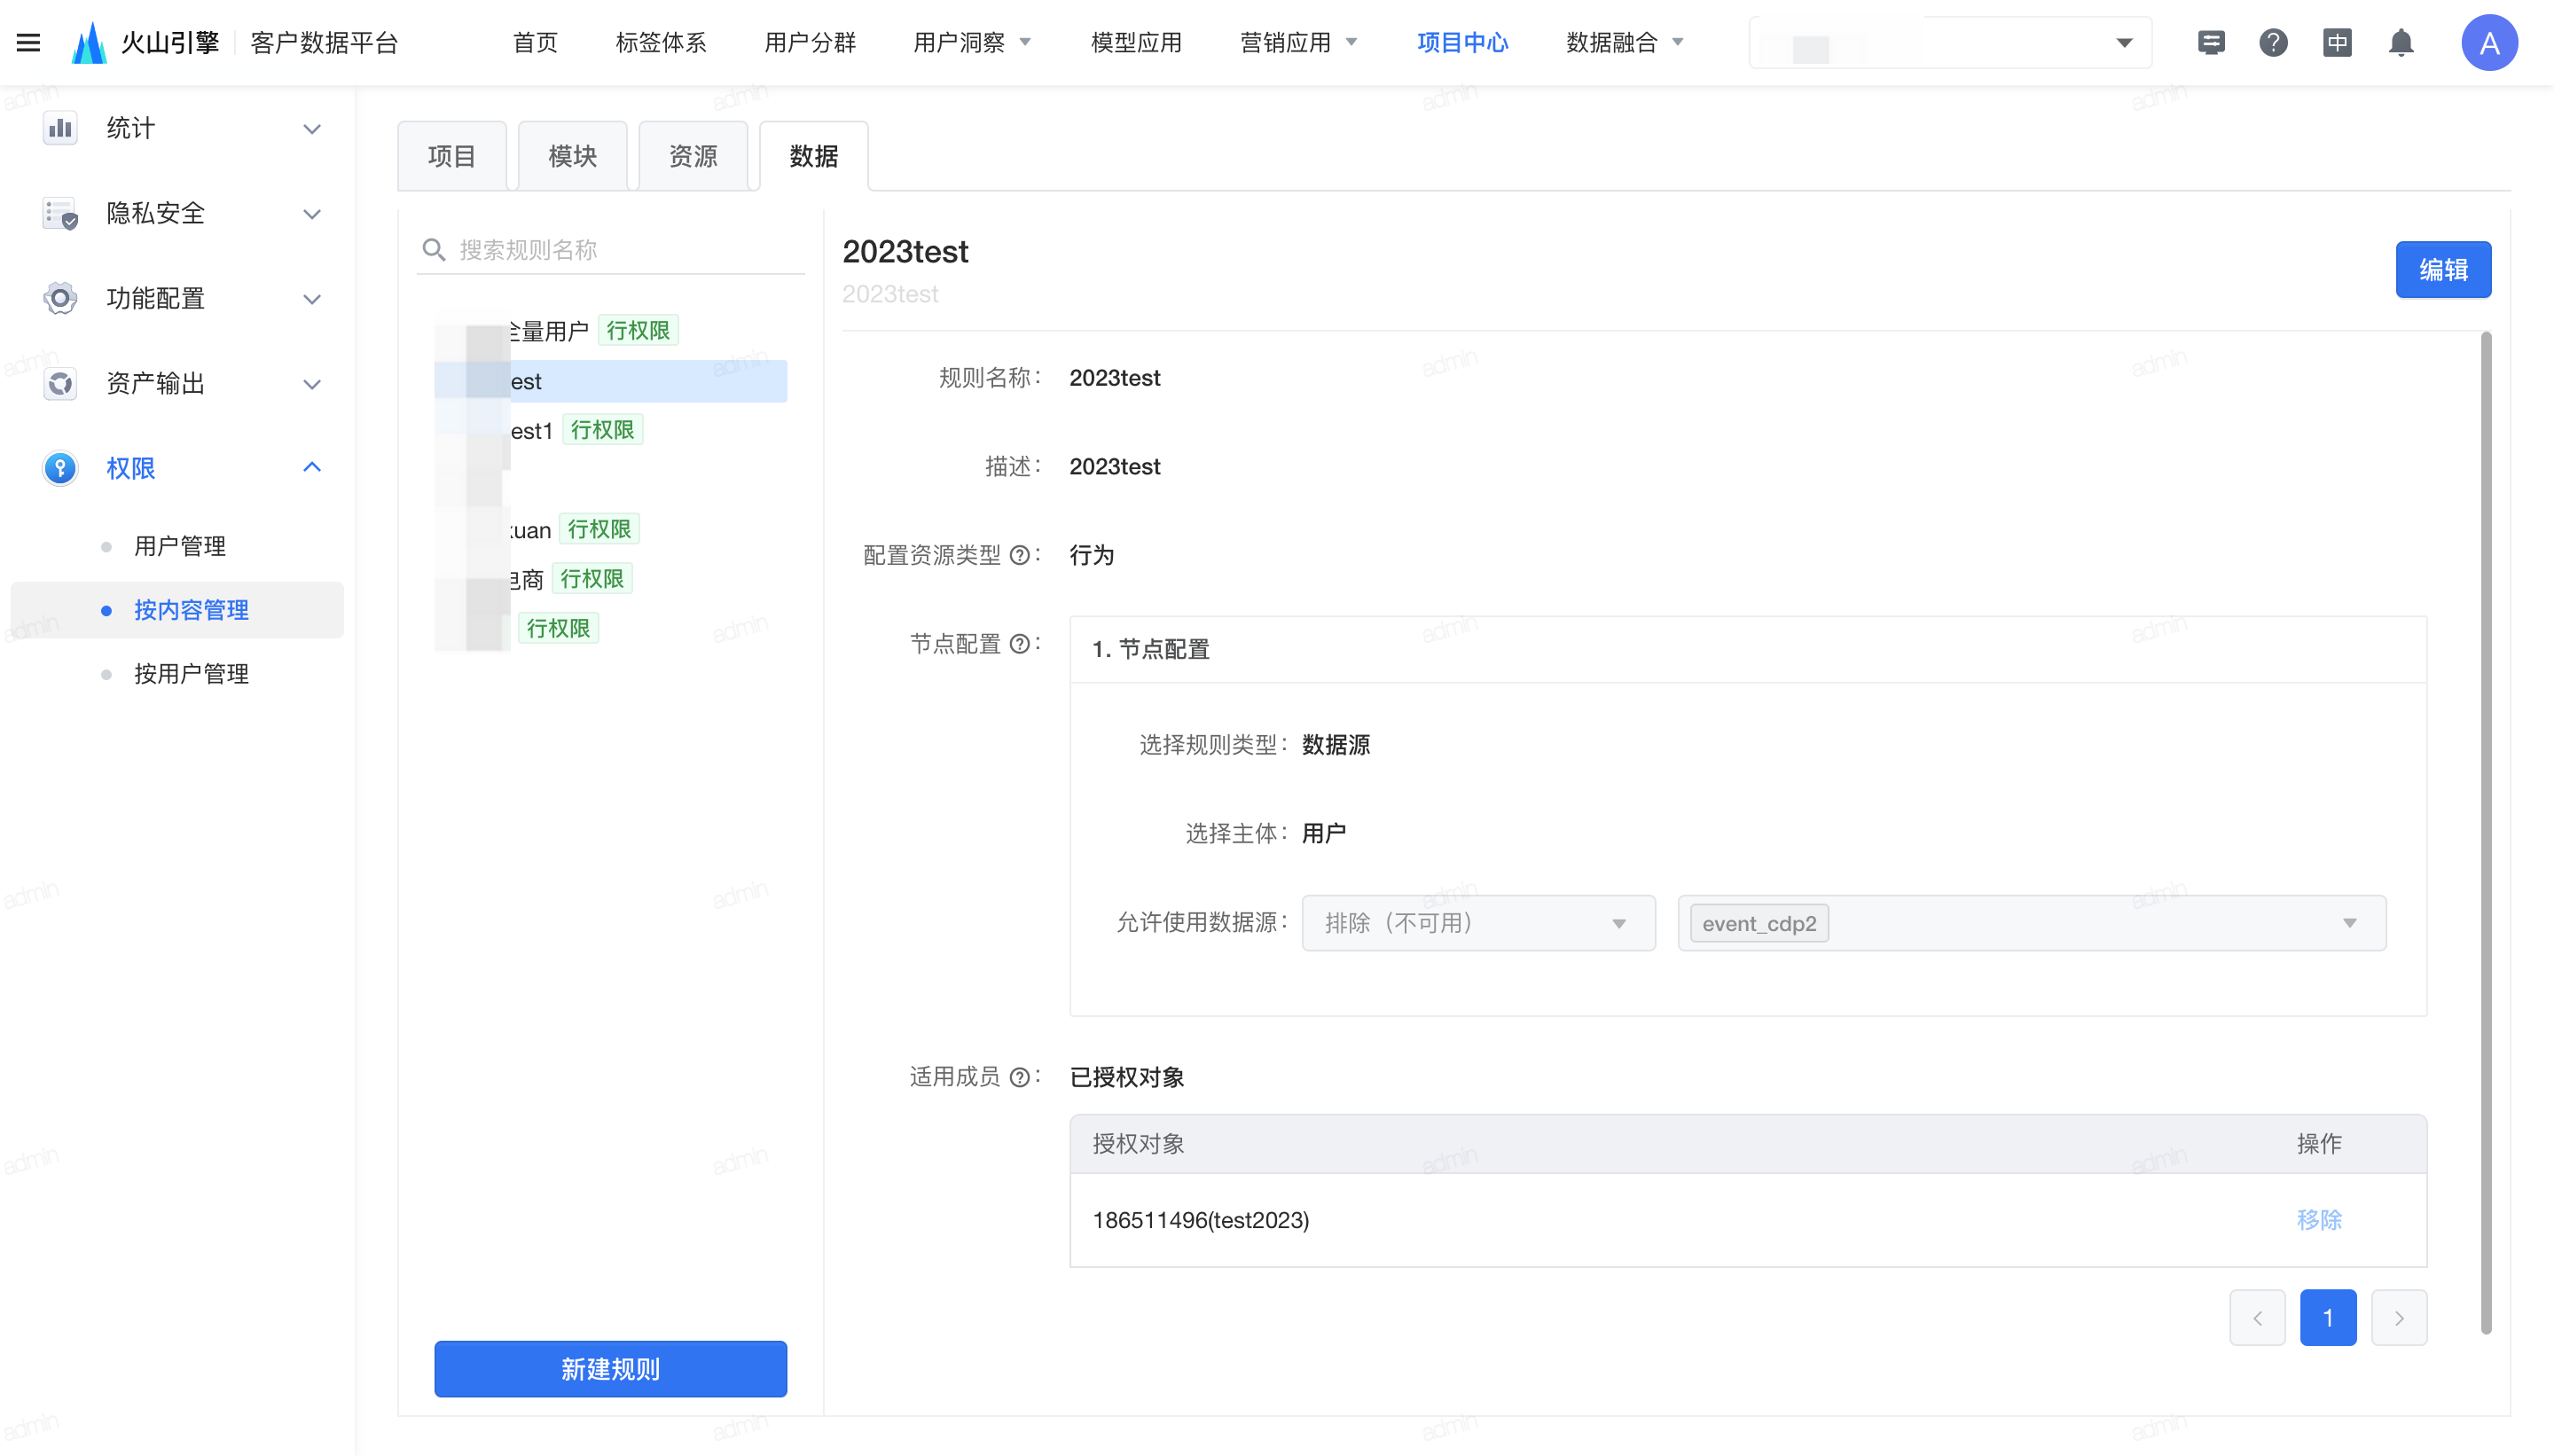Open notifications bell icon
2554x1456 pixels.
tap(2401, 43)
